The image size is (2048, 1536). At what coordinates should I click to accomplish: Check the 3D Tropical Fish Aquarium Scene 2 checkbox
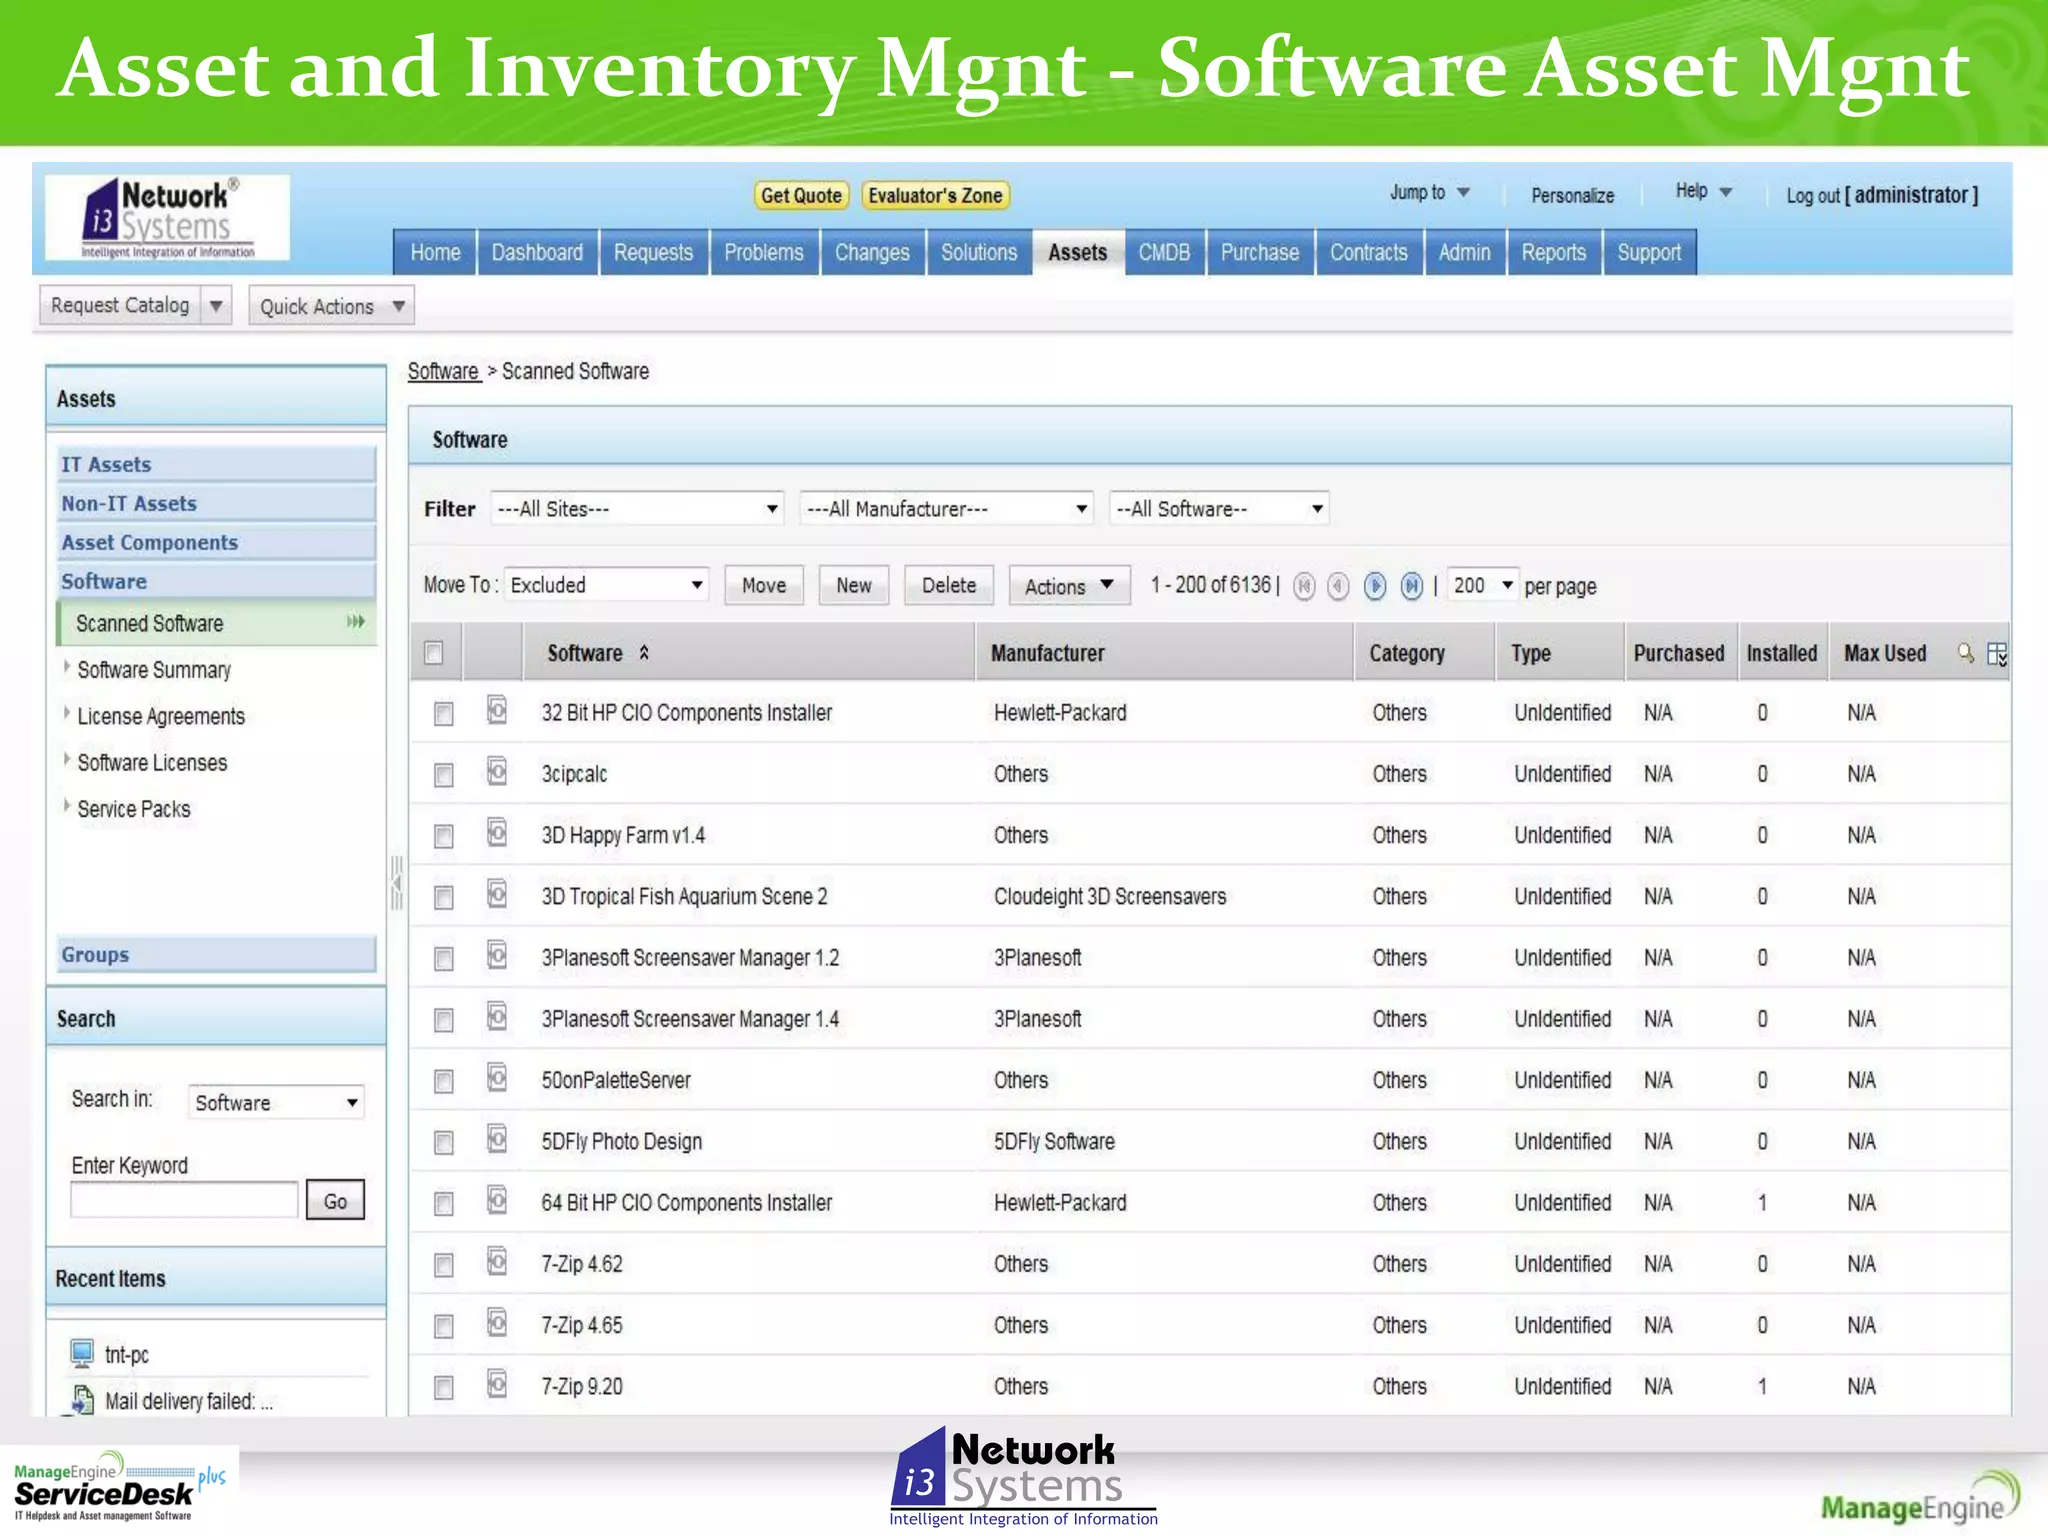[x=443, y=897]
